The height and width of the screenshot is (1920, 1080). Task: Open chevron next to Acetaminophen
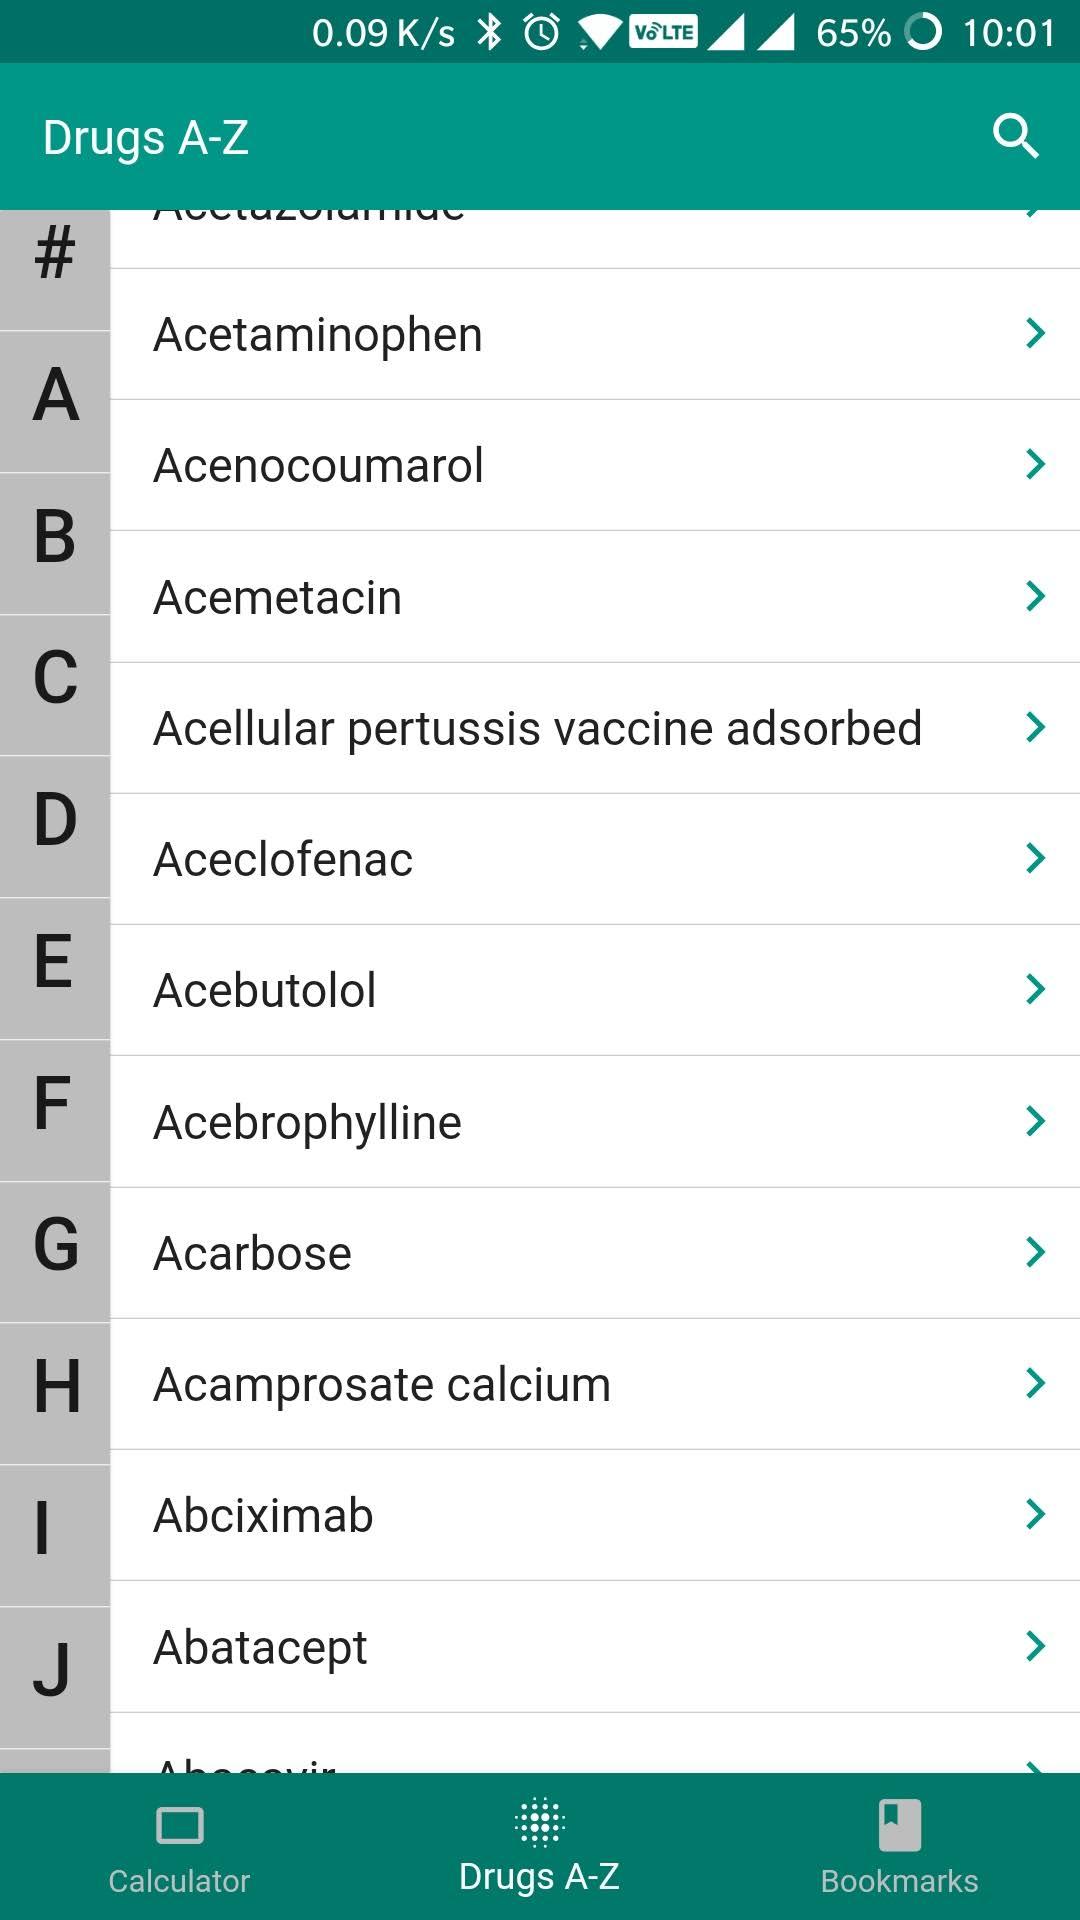click(1036, 333)
